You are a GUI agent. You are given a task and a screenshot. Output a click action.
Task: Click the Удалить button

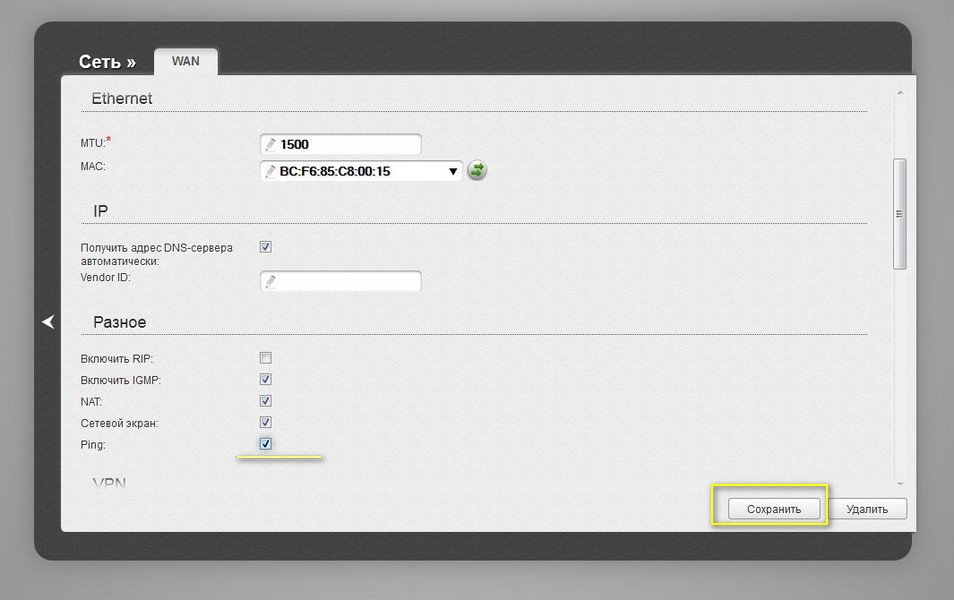(867, 509)
